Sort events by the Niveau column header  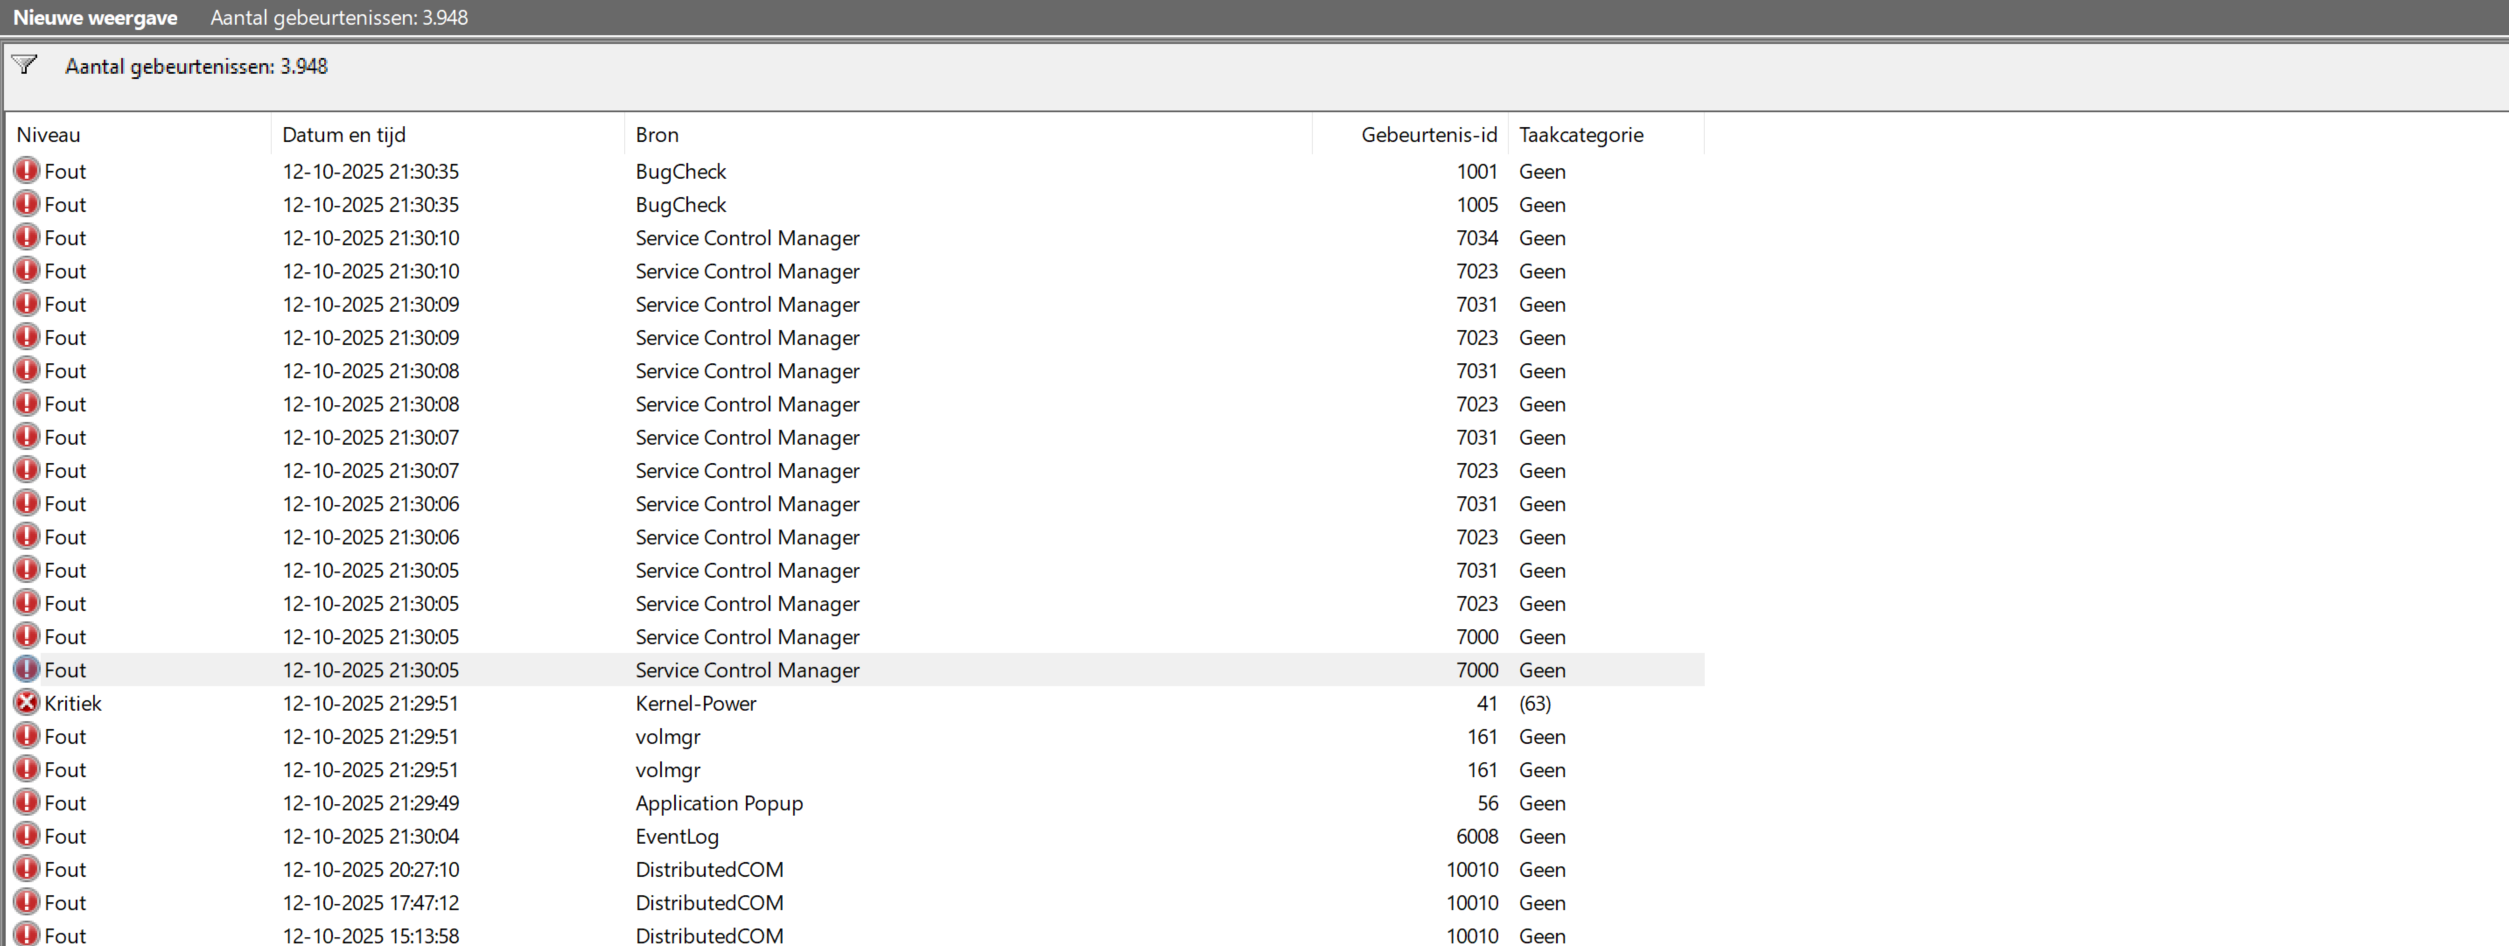48,134
